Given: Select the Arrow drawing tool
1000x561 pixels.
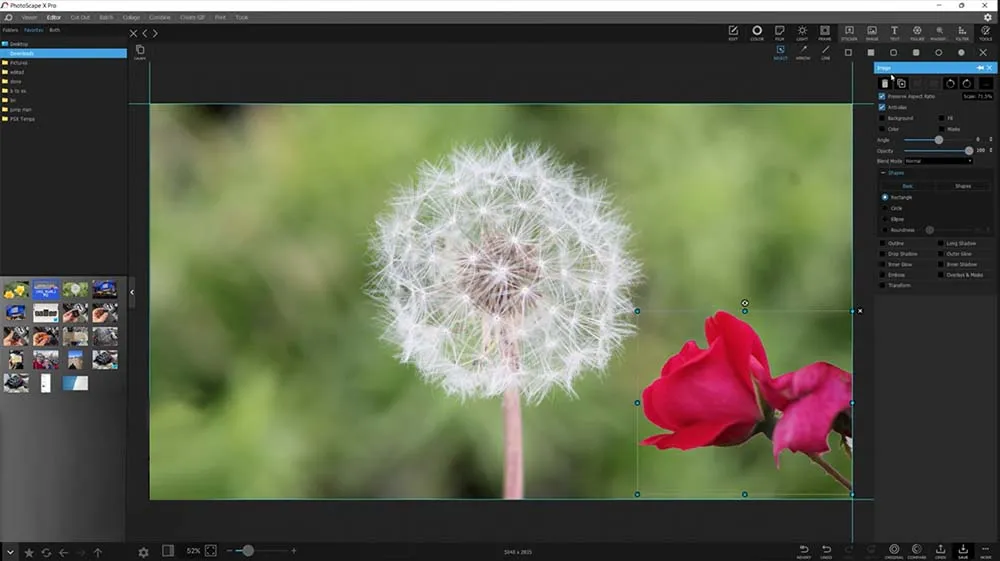Looking at the screenshot, I should coord(802,52).
